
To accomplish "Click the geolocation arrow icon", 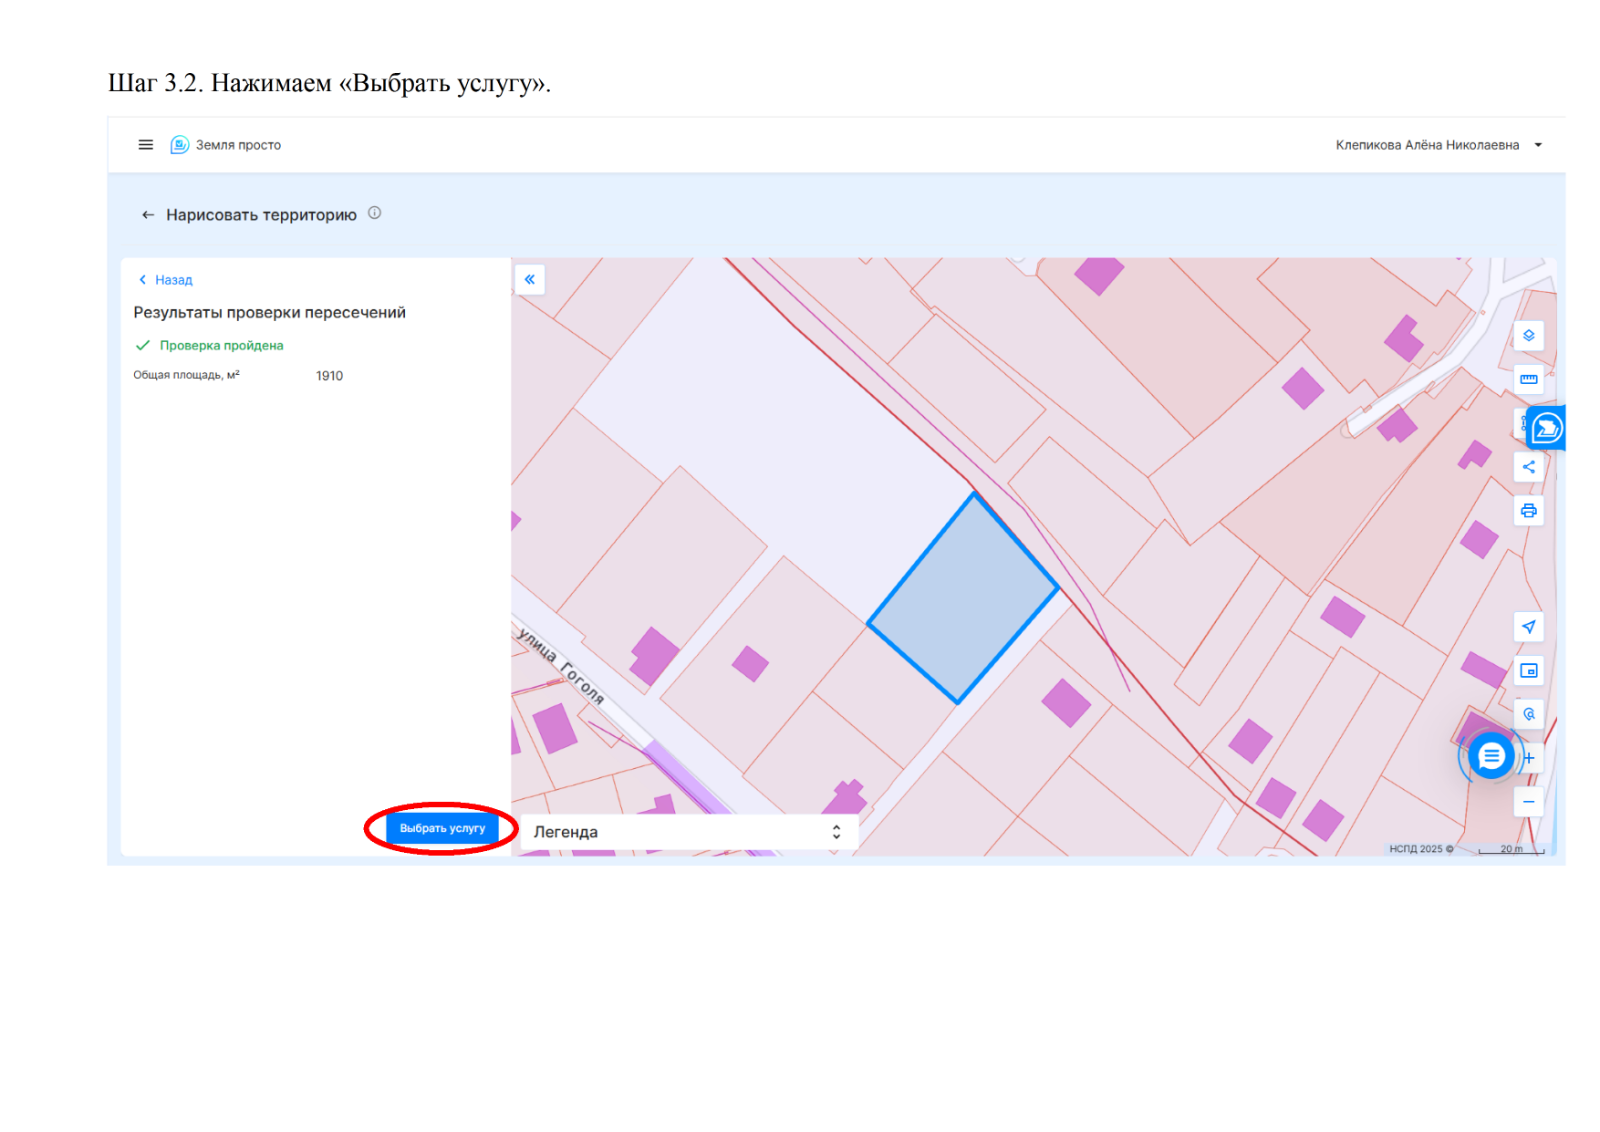I will [x=1528, y=627].
